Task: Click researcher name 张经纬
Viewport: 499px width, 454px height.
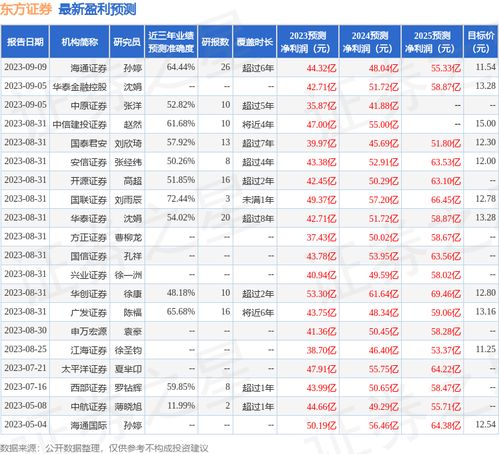Action: [x=128, y=162]
